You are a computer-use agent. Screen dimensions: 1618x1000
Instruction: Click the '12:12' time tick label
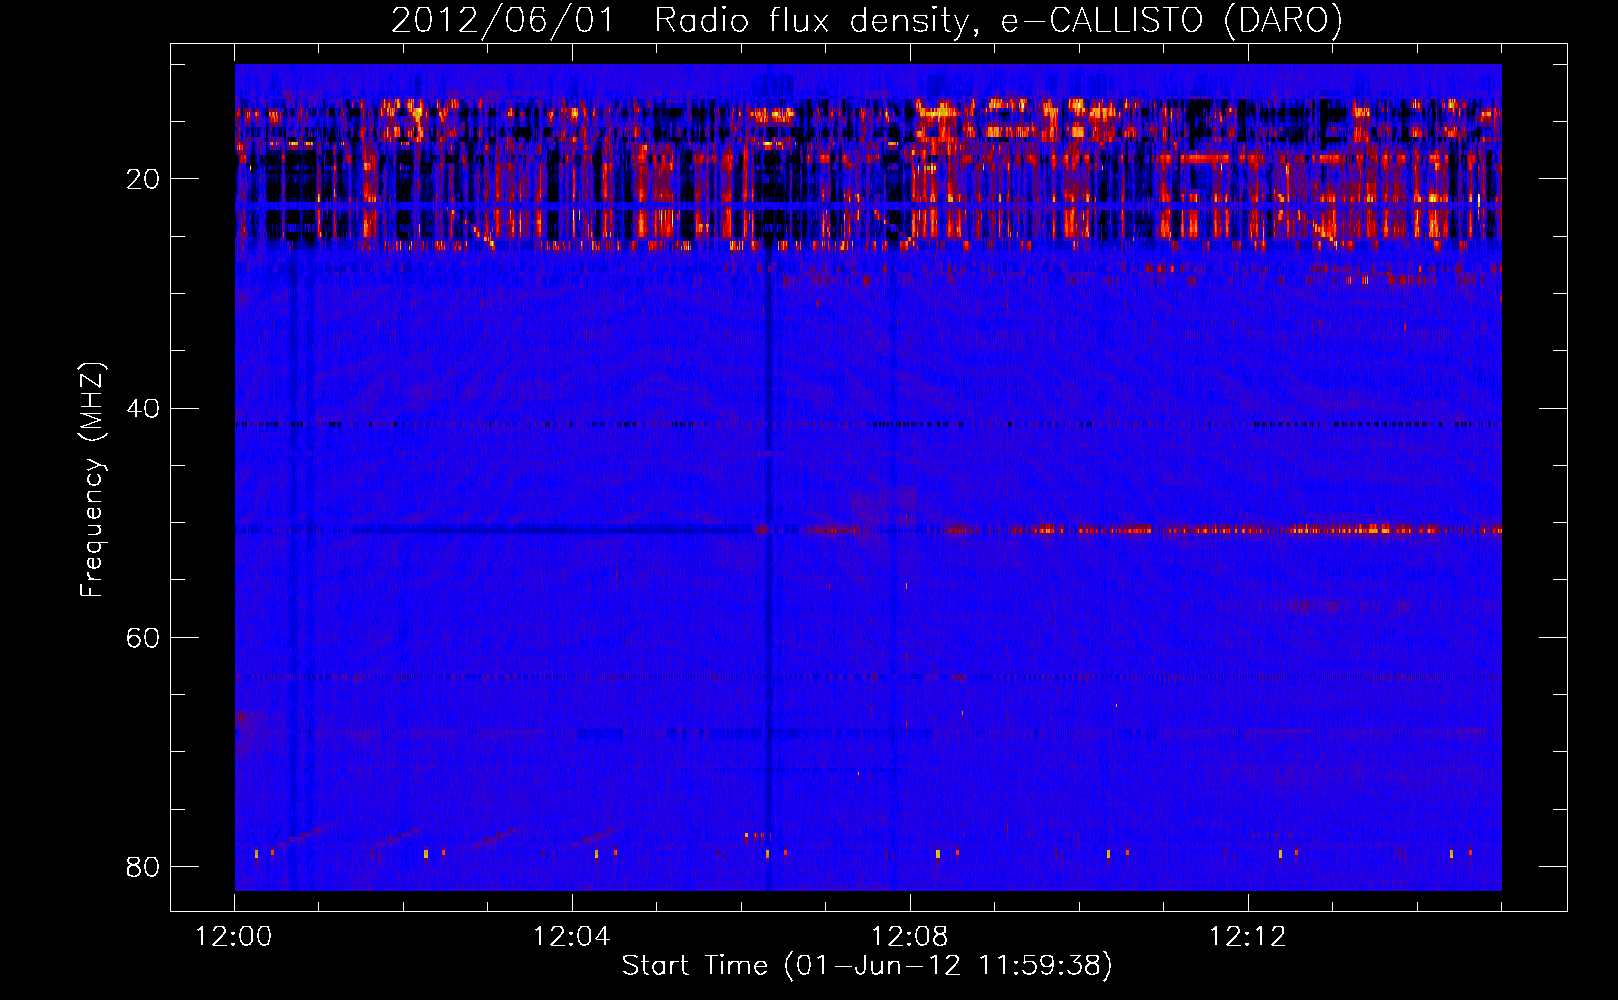click(1247, 937)
